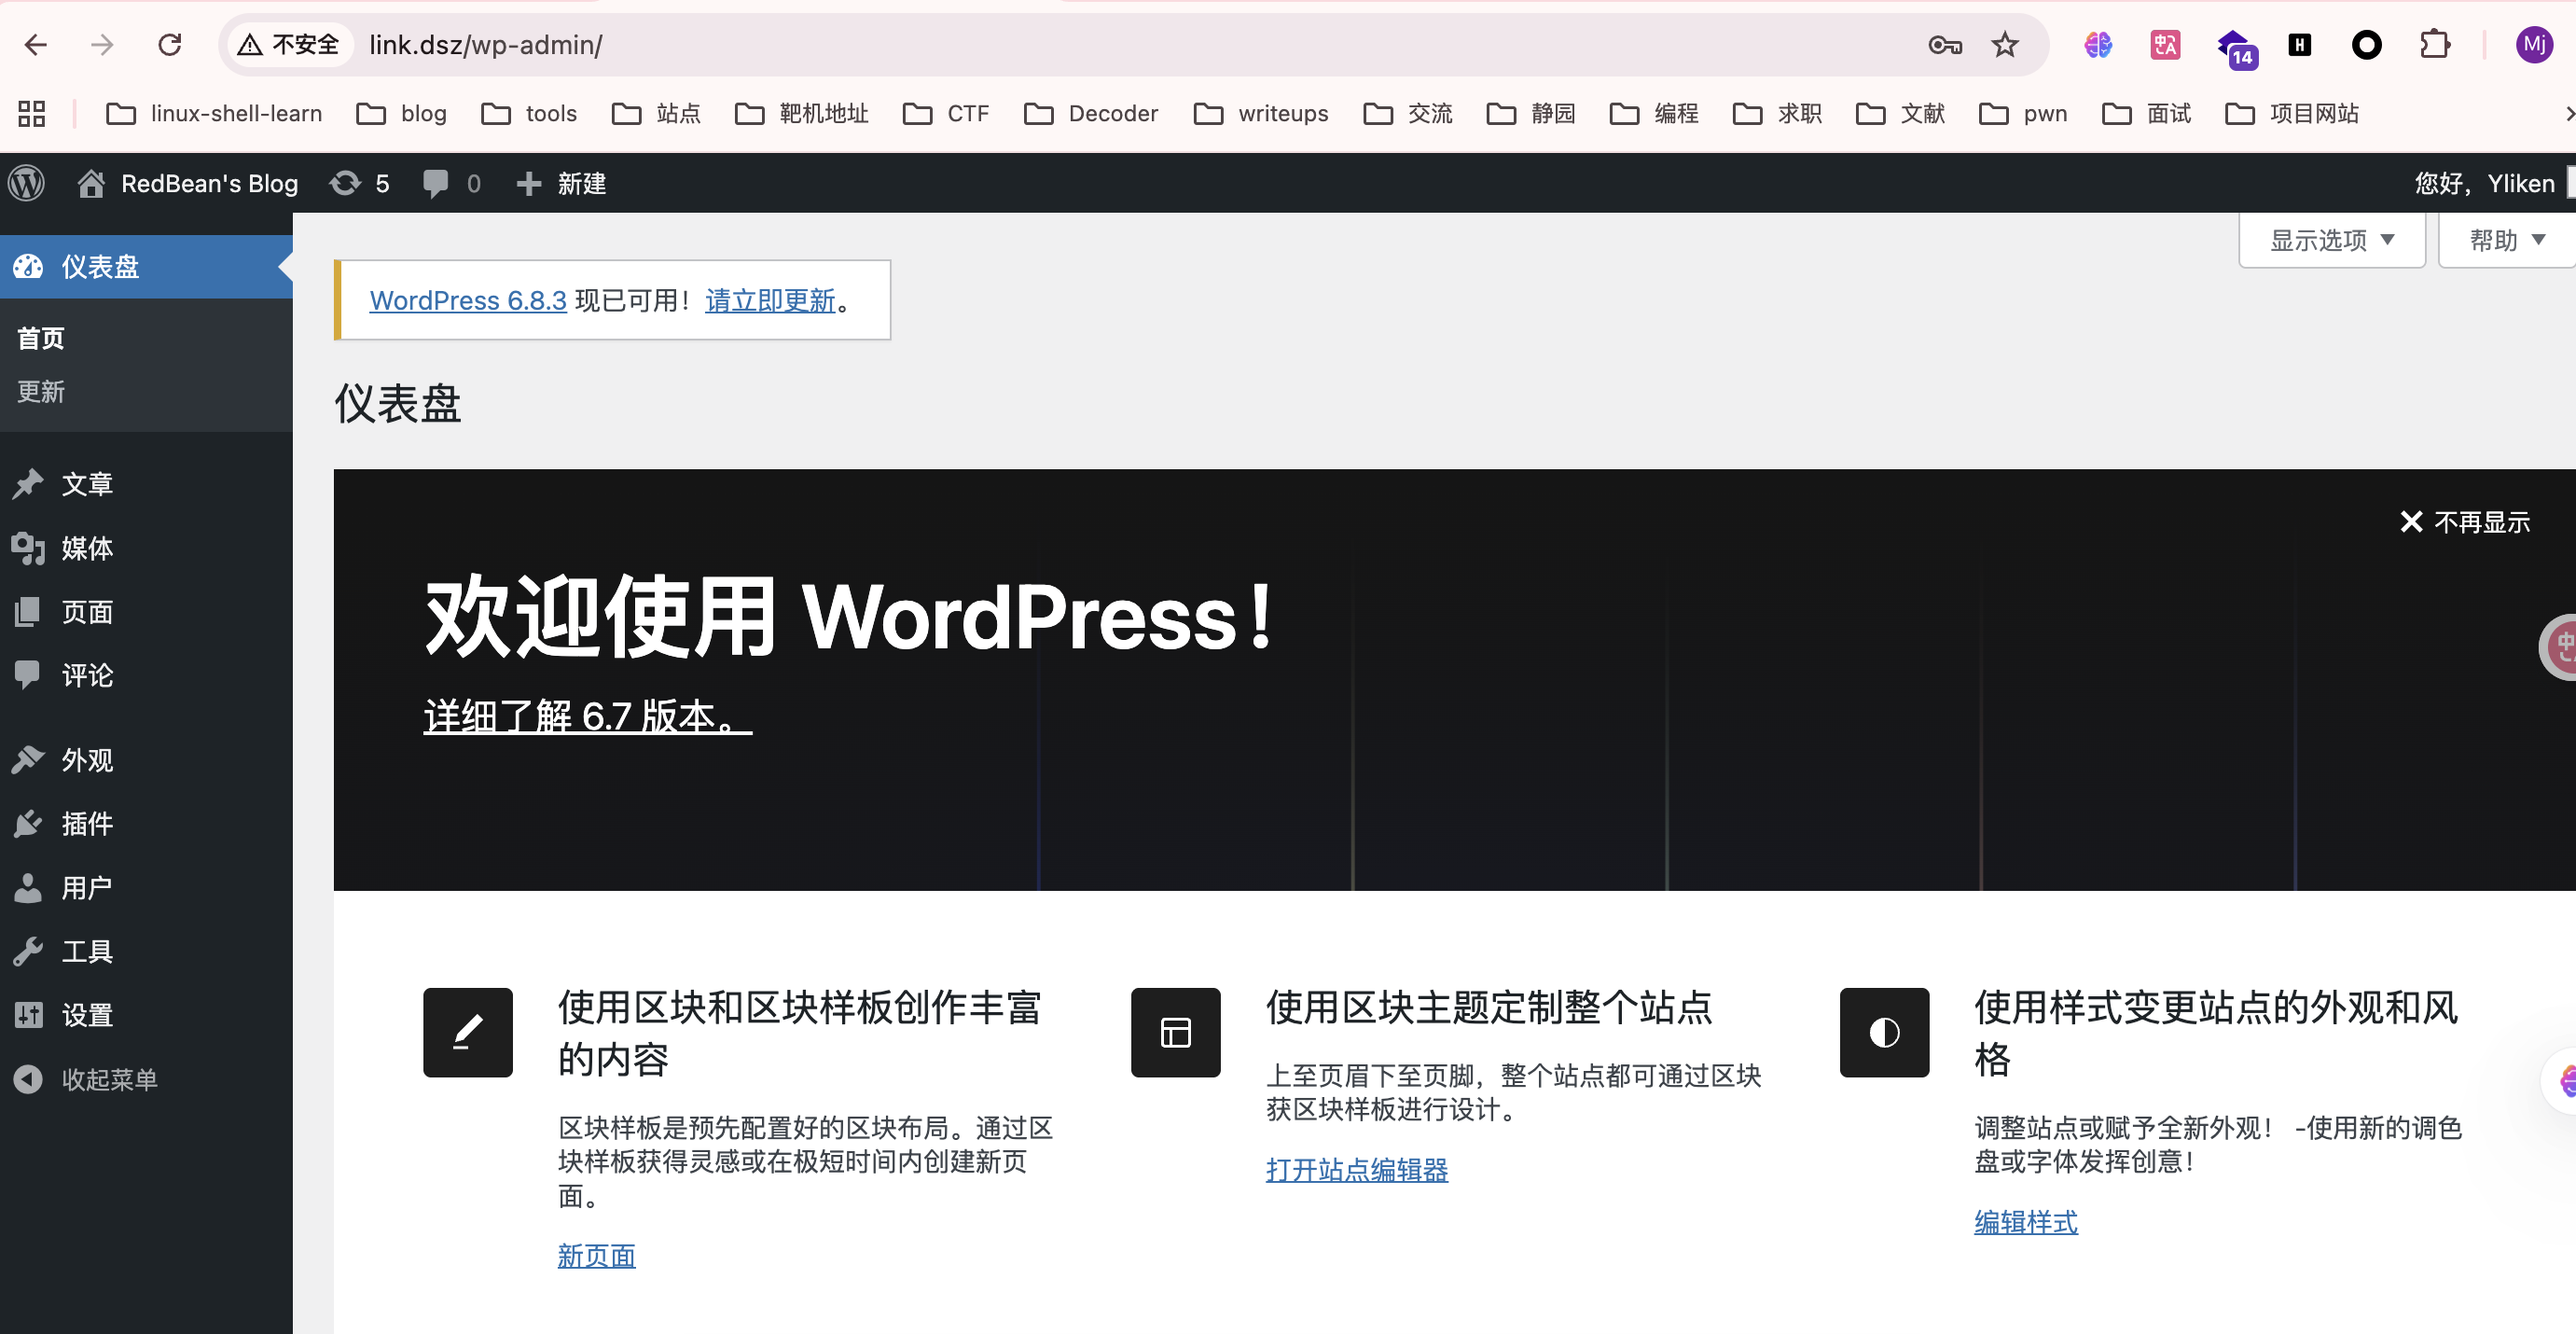2576x1334 pixels.
Task: Open the Media (媒体) sidebar menu
Action: (x=87, y=548)
